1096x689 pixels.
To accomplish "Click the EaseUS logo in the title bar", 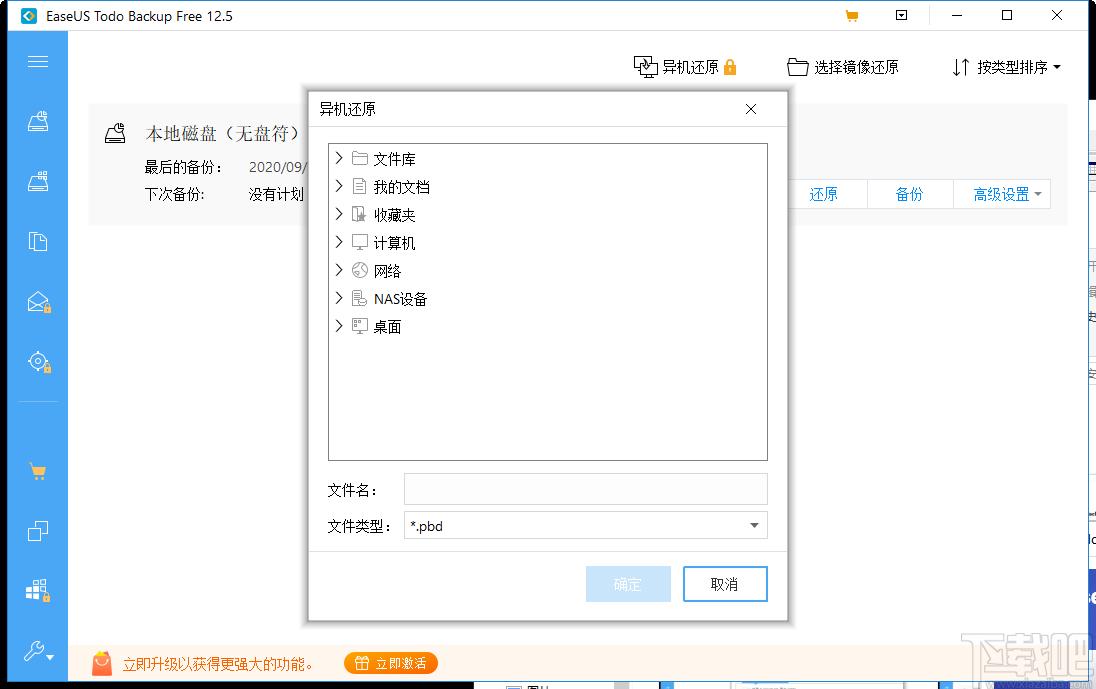I will [x=29, y=16].
